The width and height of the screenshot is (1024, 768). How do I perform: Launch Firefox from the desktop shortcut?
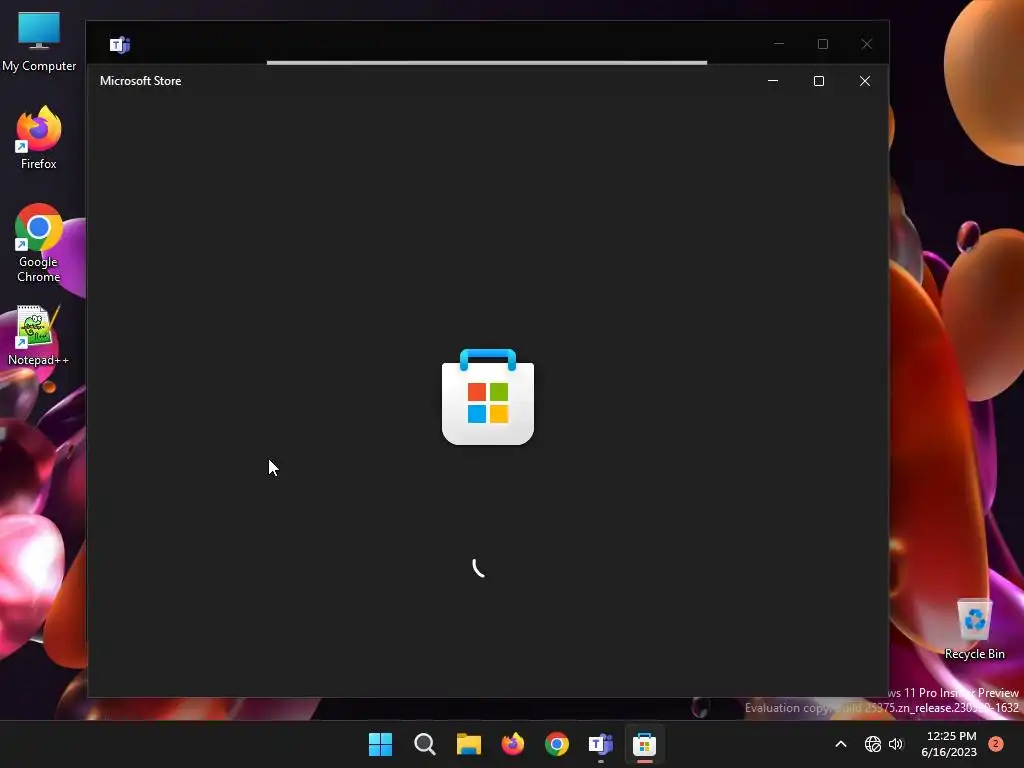pos(39,138)
